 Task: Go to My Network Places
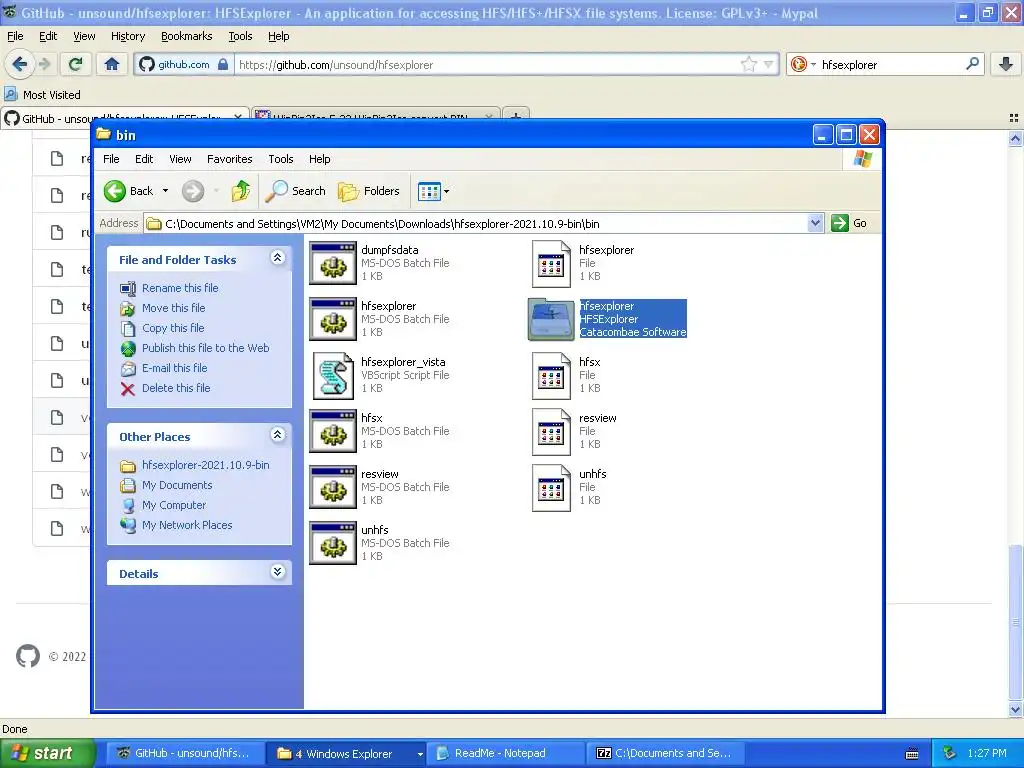point(187,525)
